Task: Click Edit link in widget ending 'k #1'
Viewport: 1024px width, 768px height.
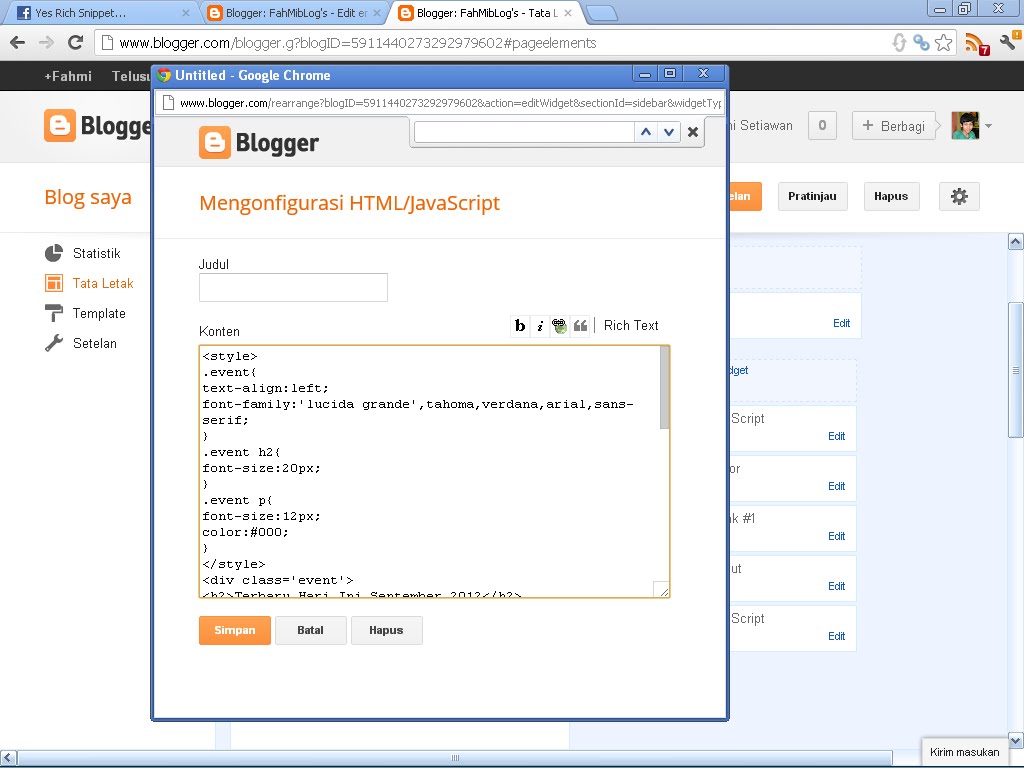Action: (x=837, y=536)
